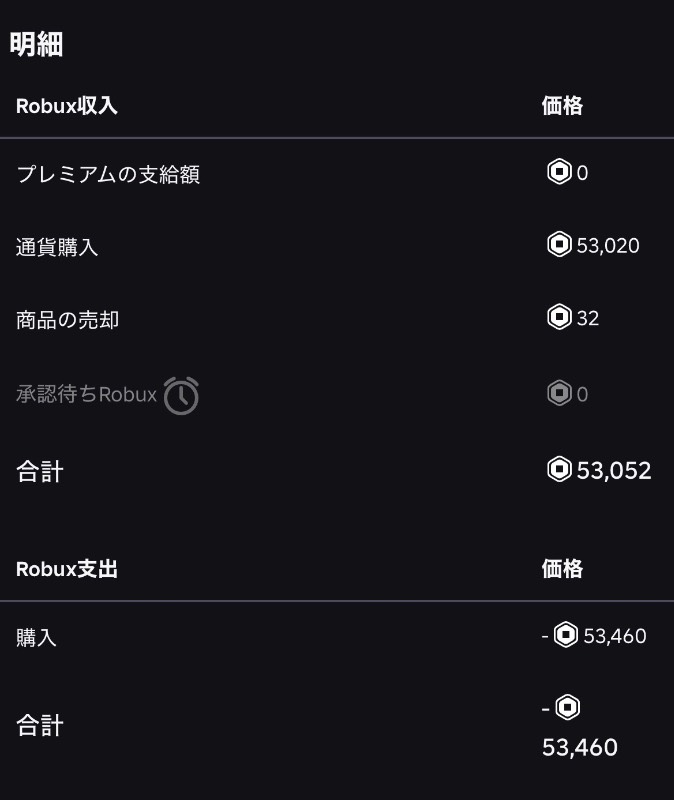Click Robux icon beside 53,052 total
The width and height of the screenshot is (674, 800).
click(559, 469)
